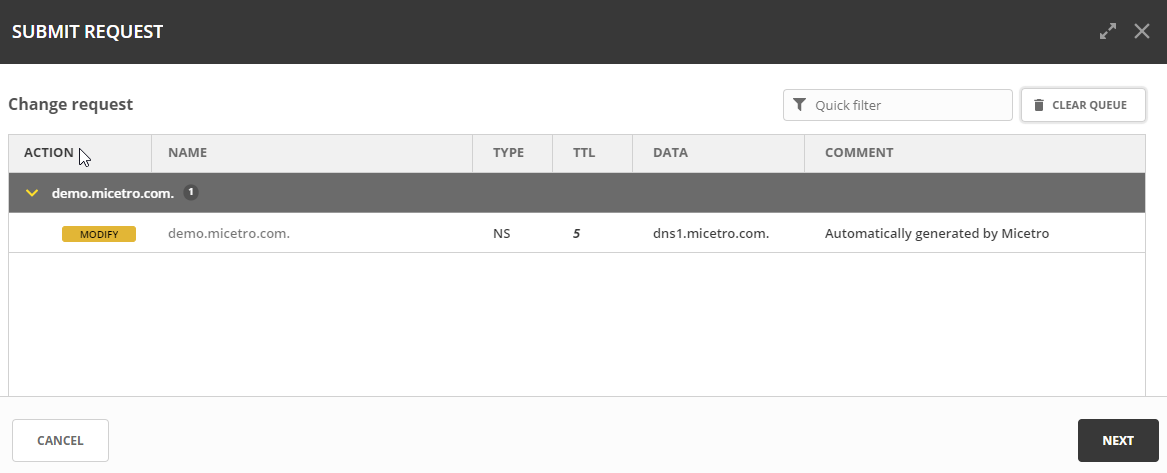The image size is (1167, 473).
Task: Click the Automatically generated by Micetro comment
Action: pyautogui.click(x=936, y=234)
